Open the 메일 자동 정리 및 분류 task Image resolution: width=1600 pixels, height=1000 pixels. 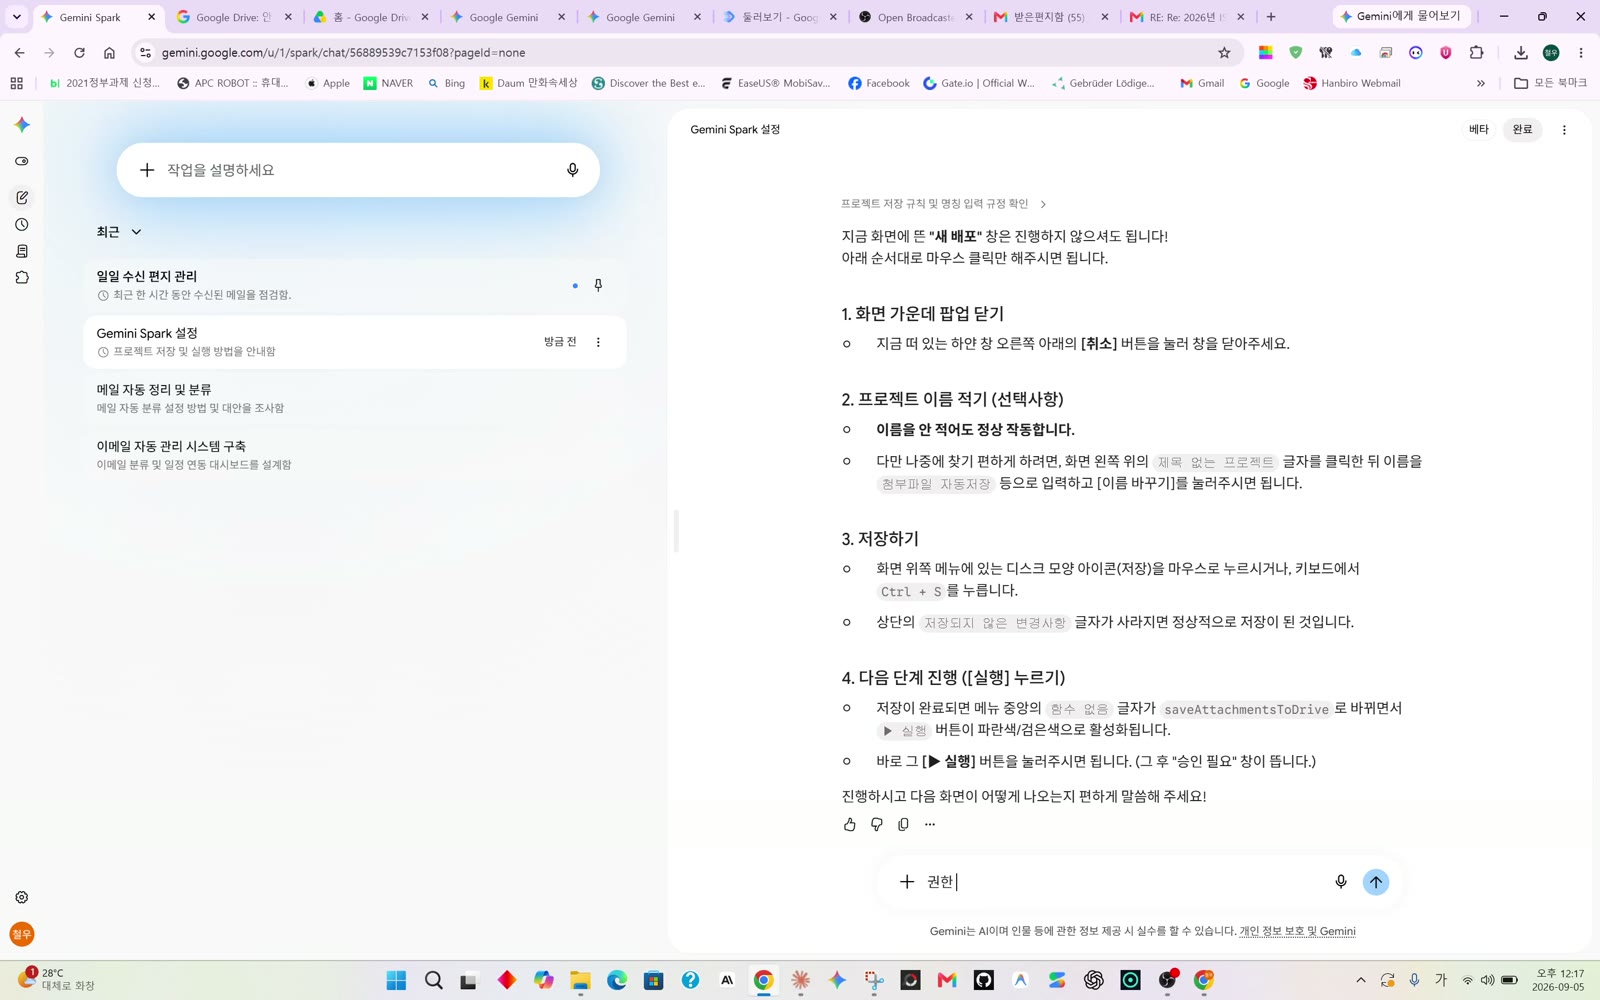355,398
